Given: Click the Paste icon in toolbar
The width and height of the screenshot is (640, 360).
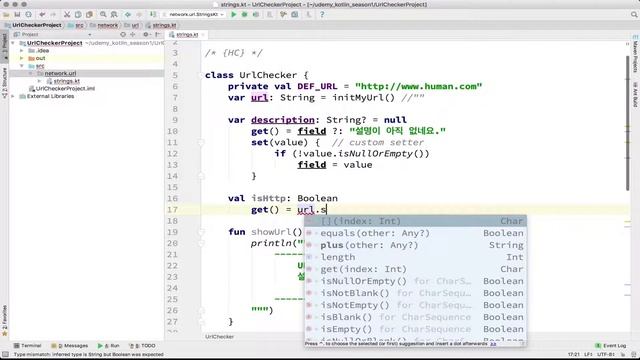Looking at the screenshot, I should tap(89, 15).
